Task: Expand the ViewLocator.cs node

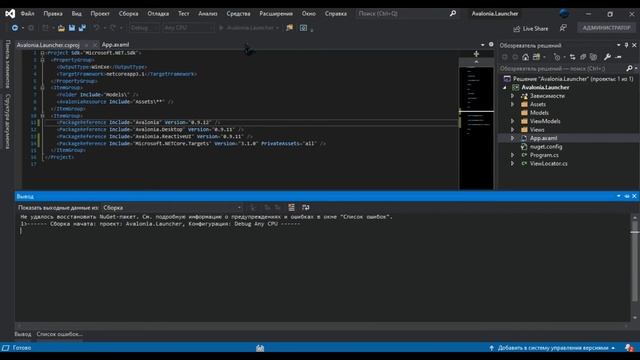Action: pyautogui.click(x=513, y=163)
